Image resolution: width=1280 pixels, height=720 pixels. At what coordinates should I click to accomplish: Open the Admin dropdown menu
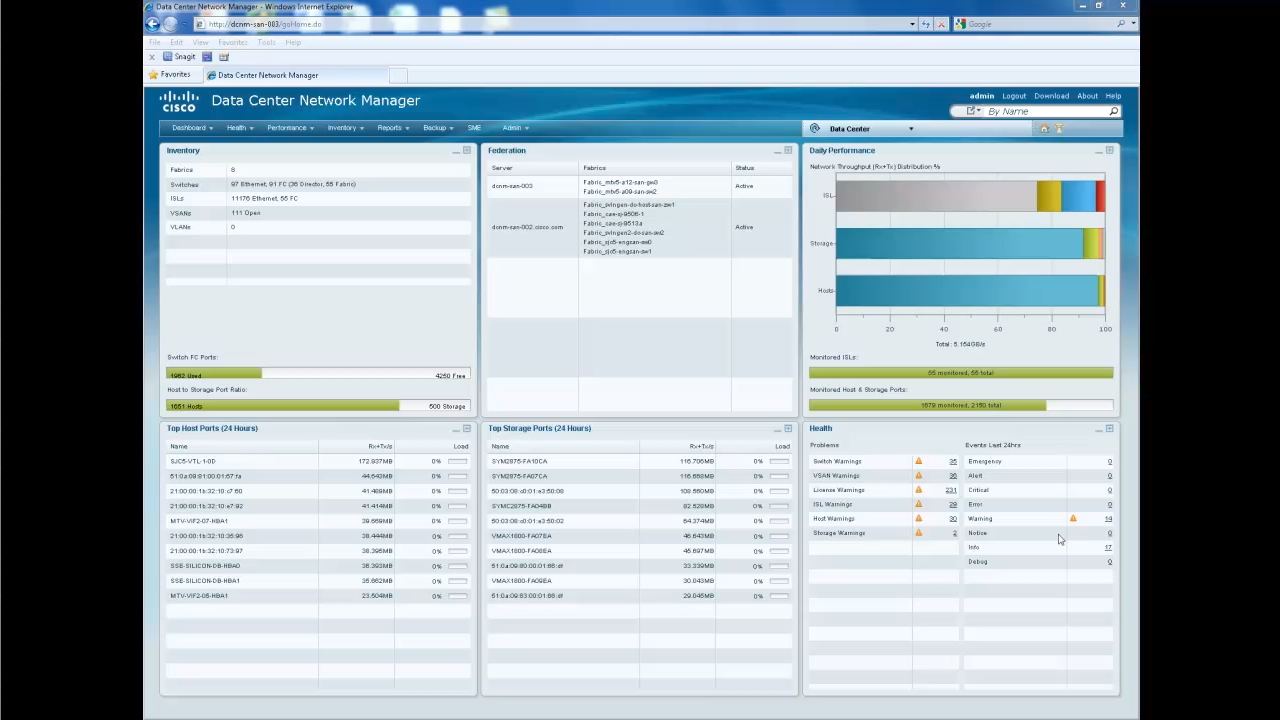(x=515, y=128)
